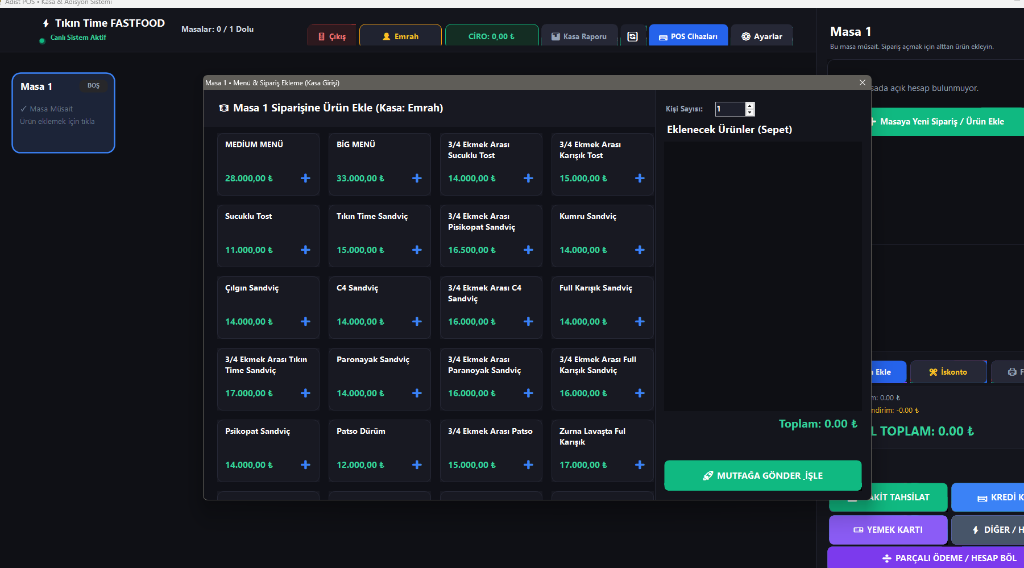Open Ayarlar settings
The height and width of the screenshot is (568, 1024).
[x=761, y=37]
